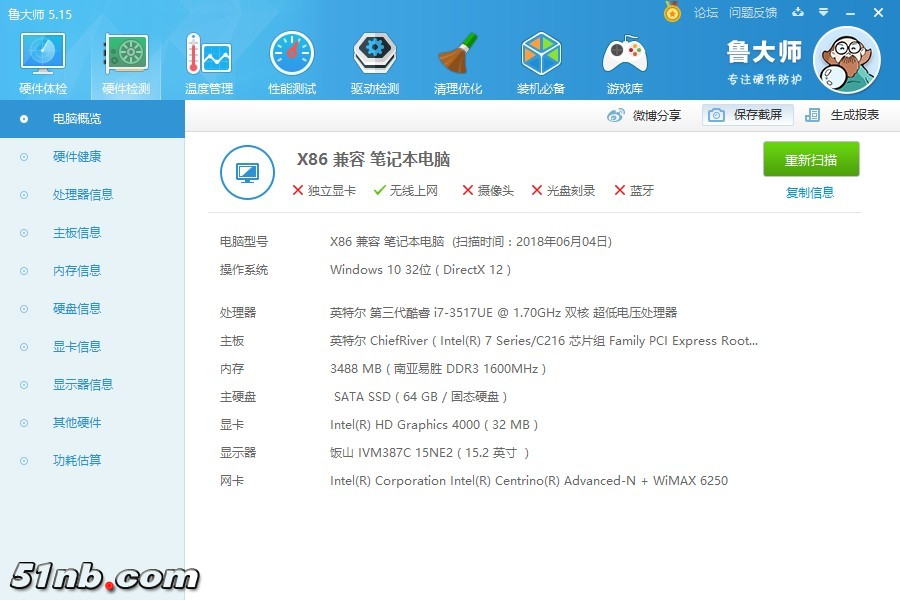Select 硬件健康 in the sidebar

pyautogui.click(x=77, y=157)
